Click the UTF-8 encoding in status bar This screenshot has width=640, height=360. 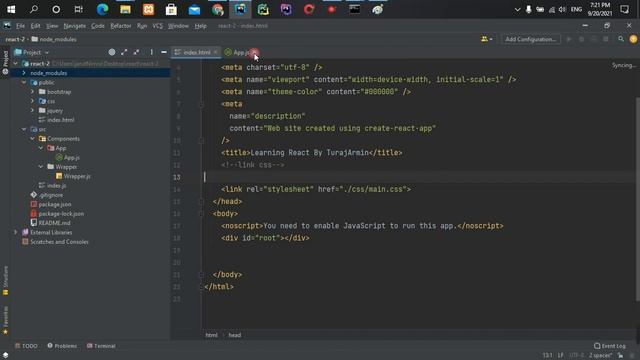pos(576,356)
